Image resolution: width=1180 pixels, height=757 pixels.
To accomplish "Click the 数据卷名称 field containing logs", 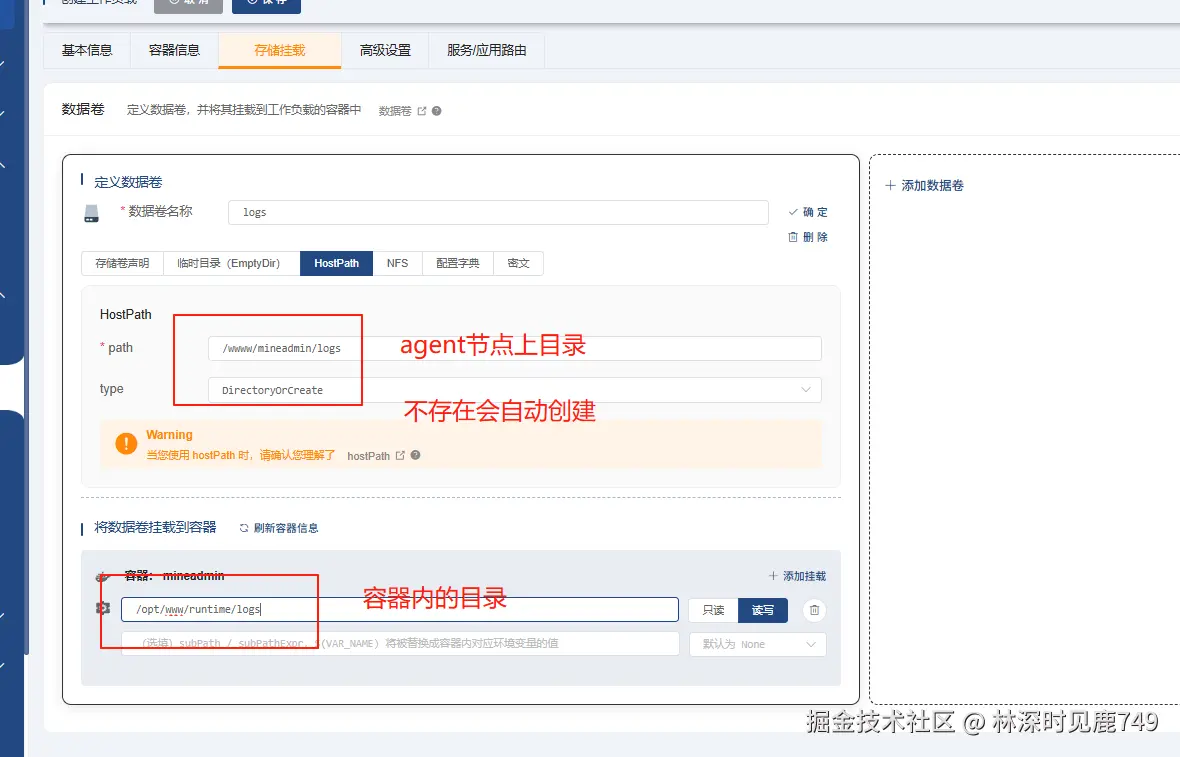I will pos(498,212).
